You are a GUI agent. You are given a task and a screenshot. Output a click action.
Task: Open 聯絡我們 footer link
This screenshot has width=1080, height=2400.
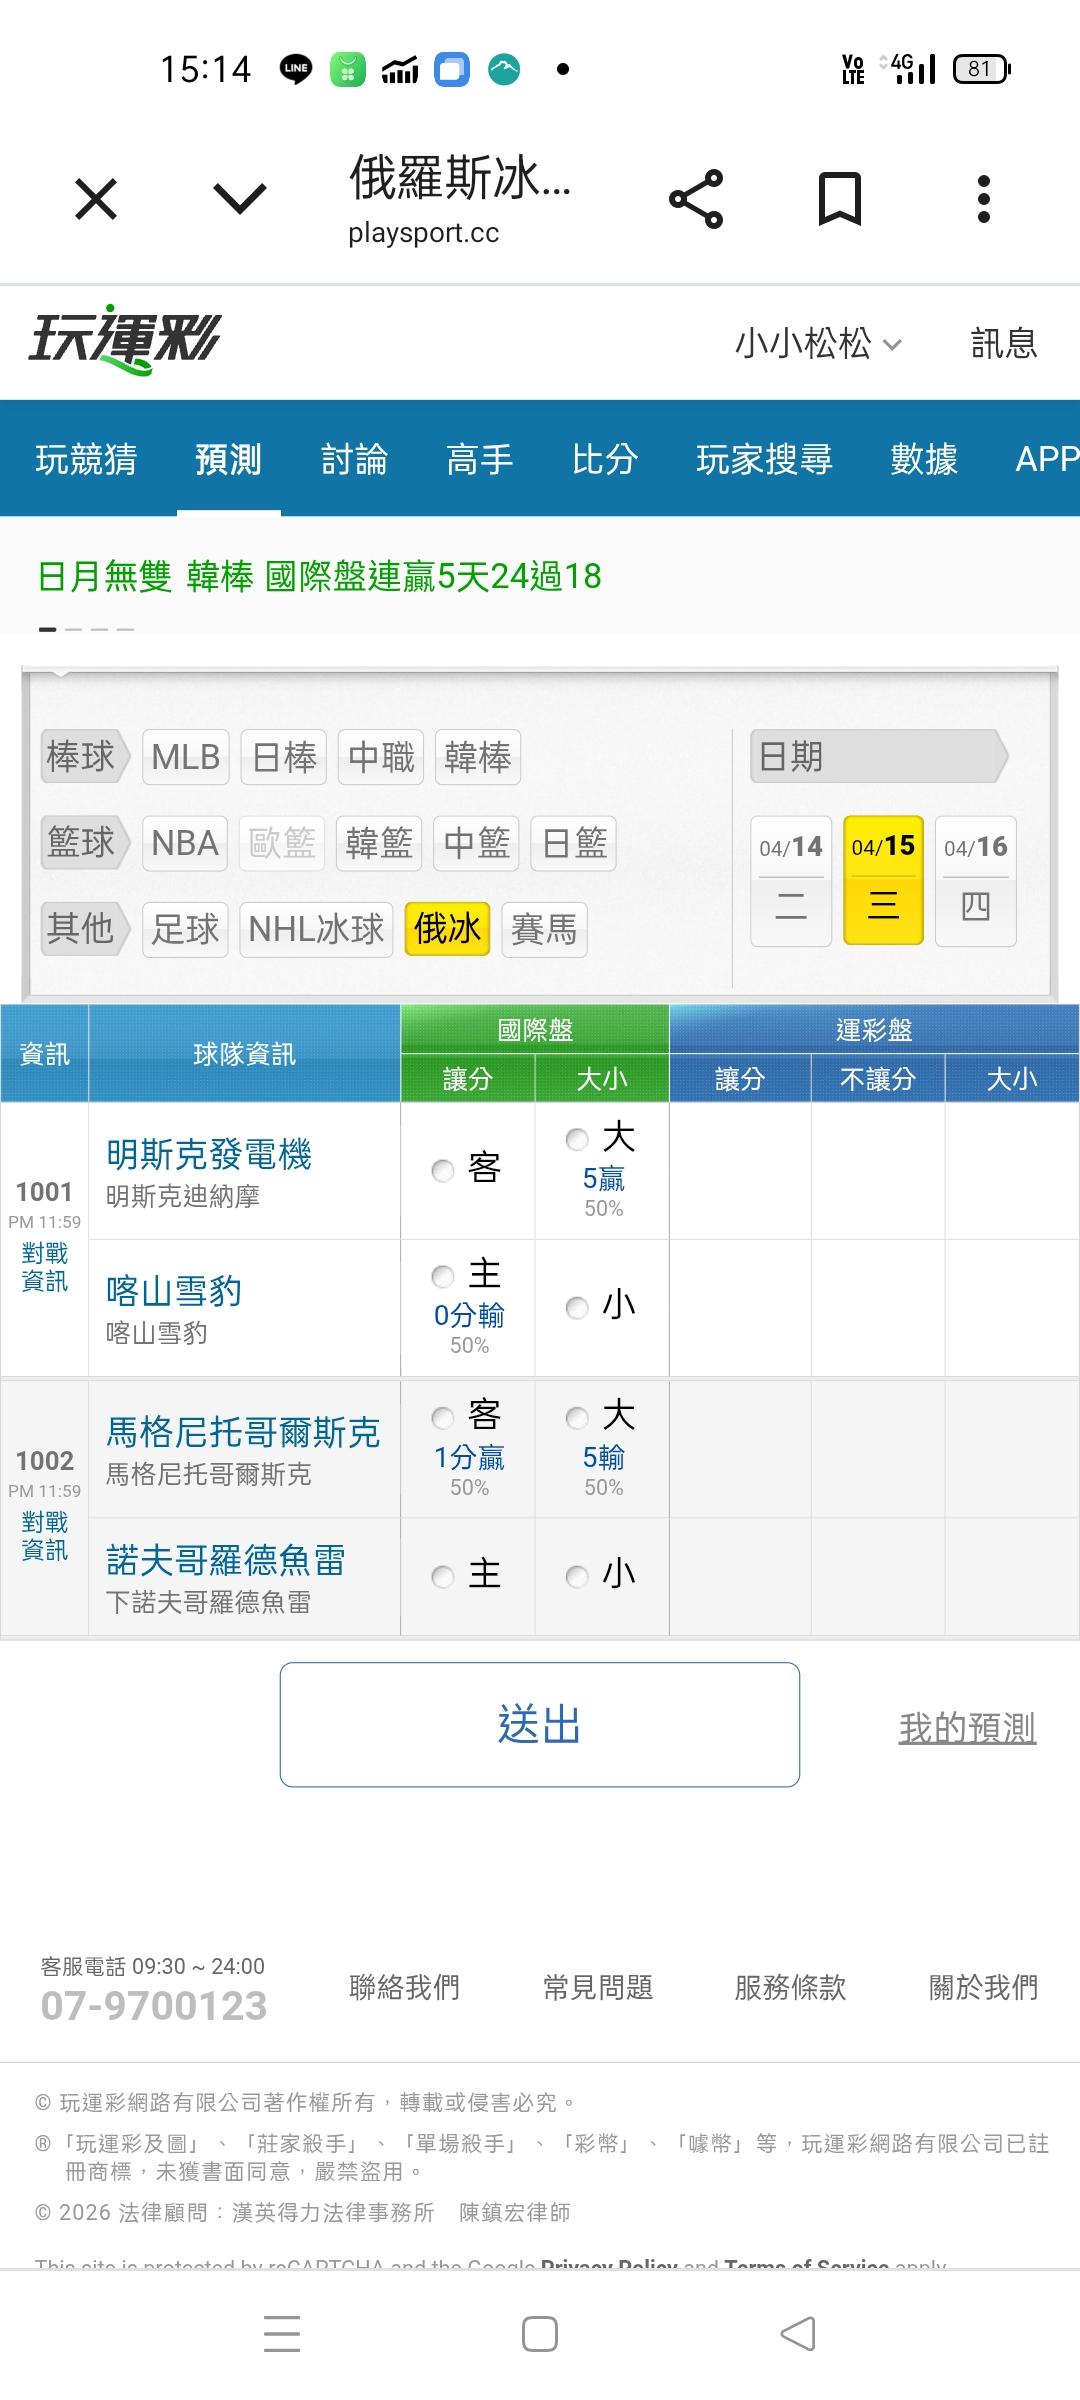(x=404, y=1987)
